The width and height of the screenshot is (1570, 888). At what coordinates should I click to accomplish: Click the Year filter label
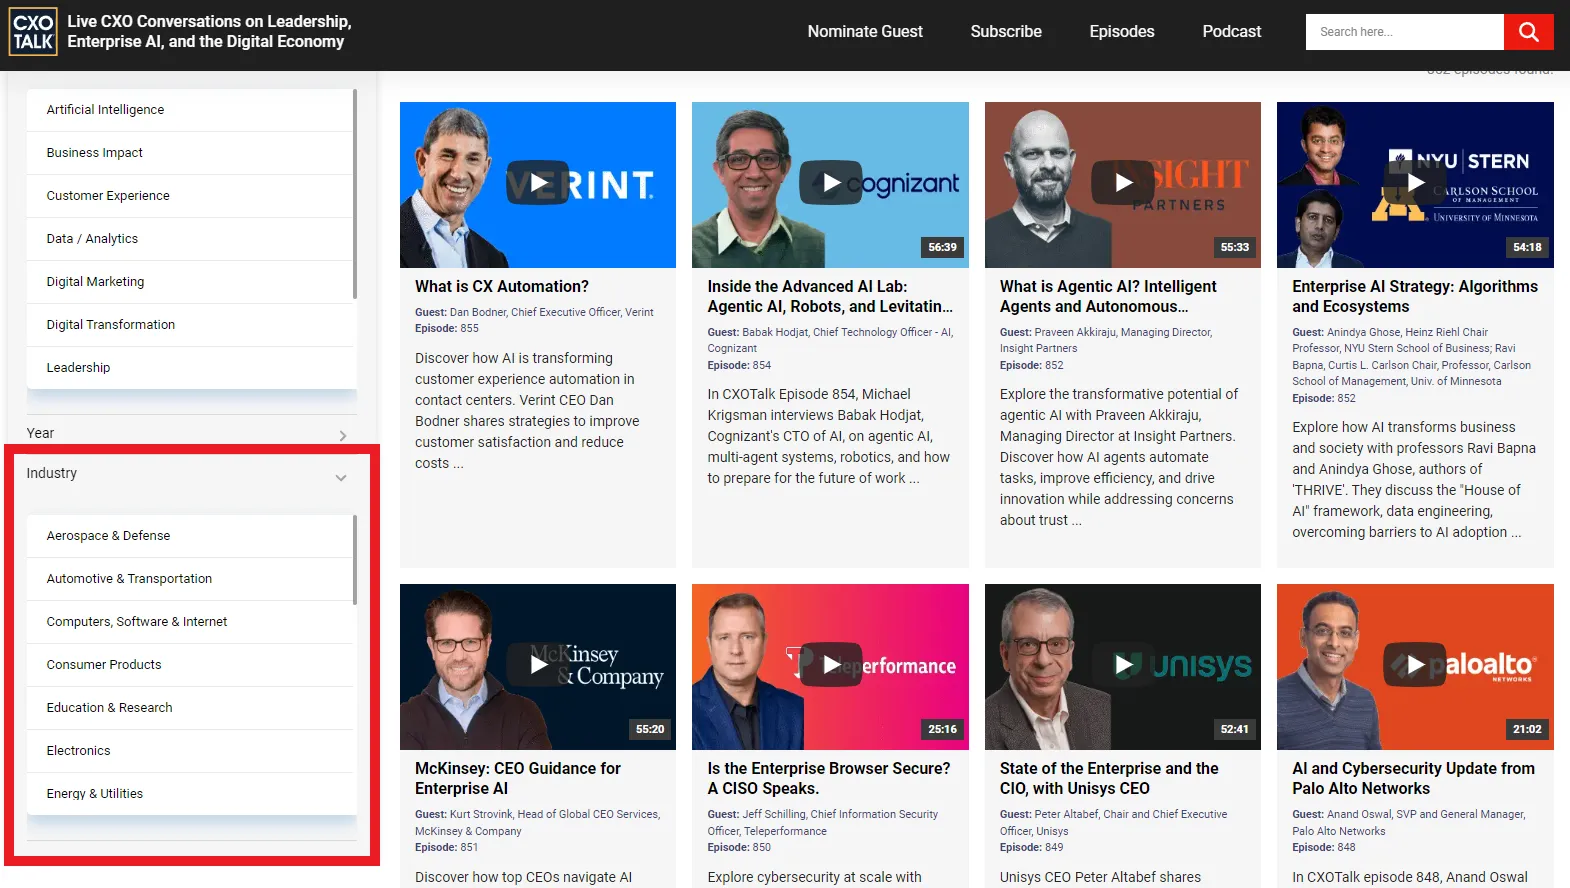40,433
